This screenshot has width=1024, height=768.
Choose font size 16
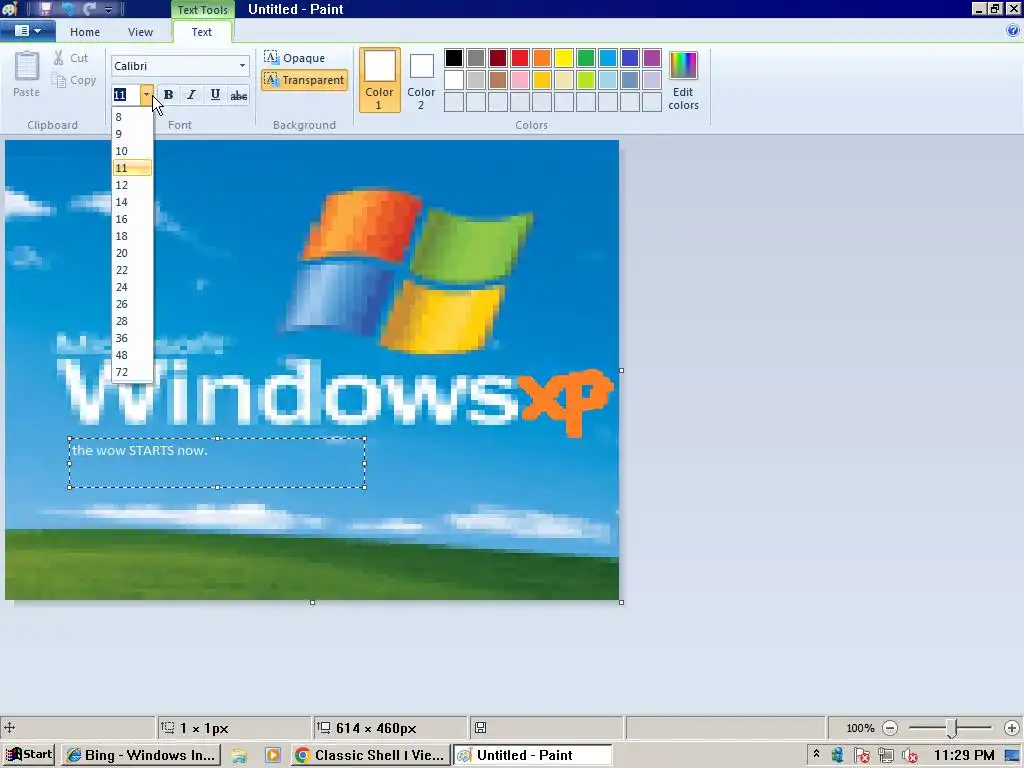[132, 219]
